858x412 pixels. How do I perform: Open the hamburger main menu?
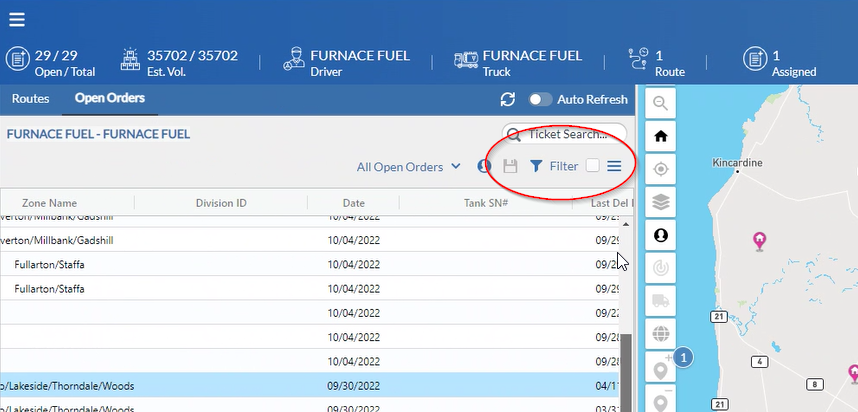click(x=16, y=20)
